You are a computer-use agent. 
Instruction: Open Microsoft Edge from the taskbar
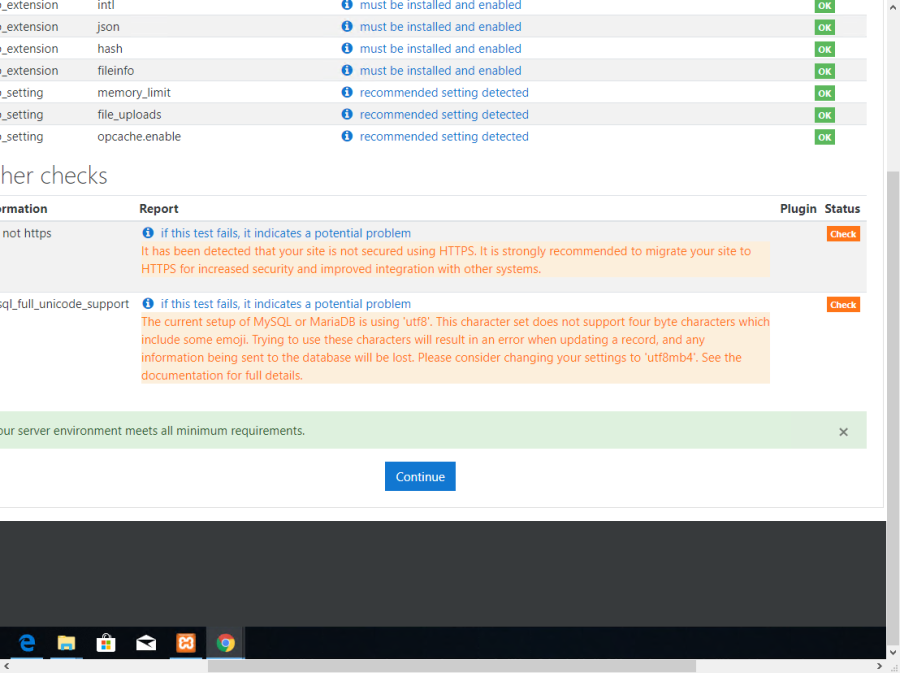tap(27, 643)
